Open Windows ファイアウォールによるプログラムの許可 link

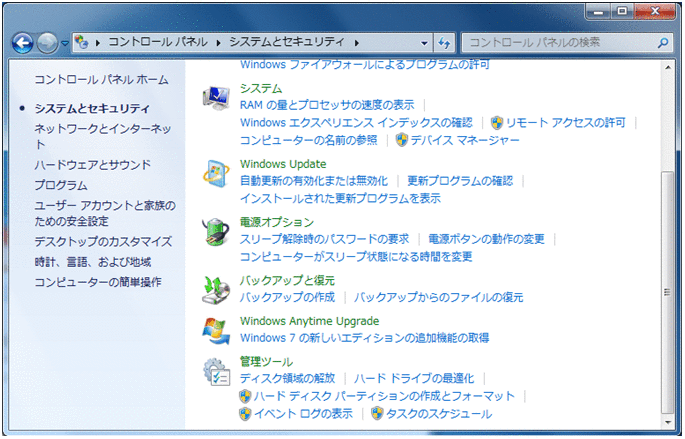coord(365,65)
